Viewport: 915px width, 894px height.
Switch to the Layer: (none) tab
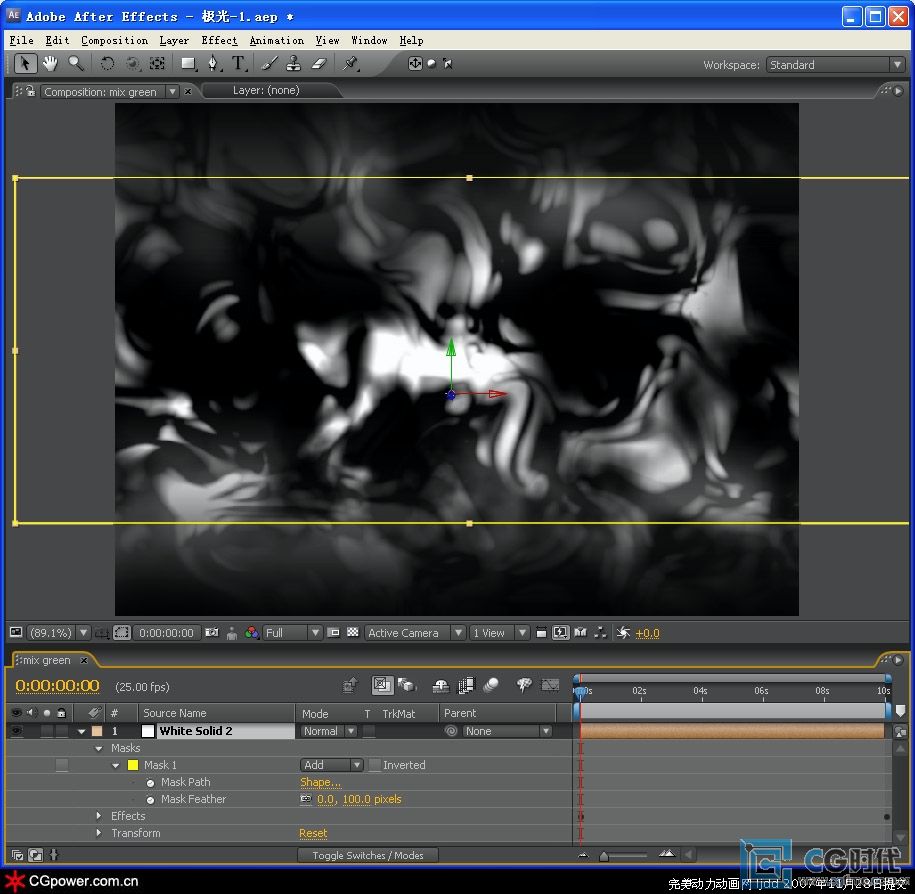pos(266,90)
